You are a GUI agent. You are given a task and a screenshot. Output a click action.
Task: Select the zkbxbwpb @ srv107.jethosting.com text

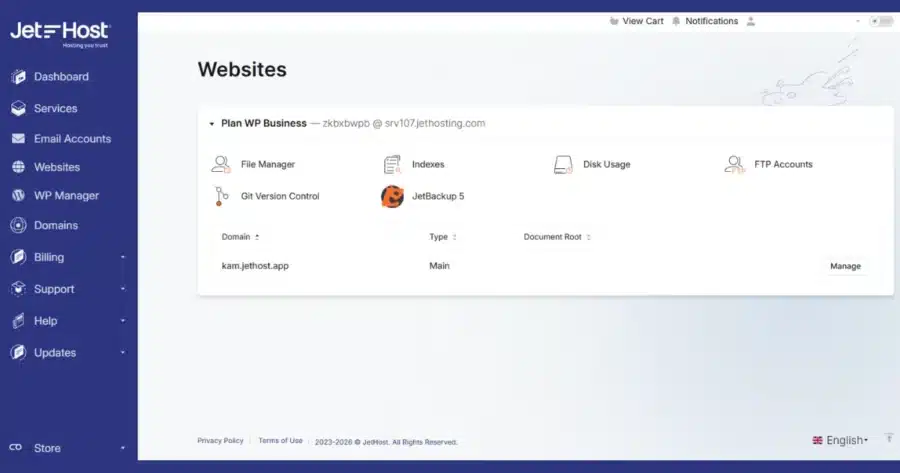click(404, 123)
